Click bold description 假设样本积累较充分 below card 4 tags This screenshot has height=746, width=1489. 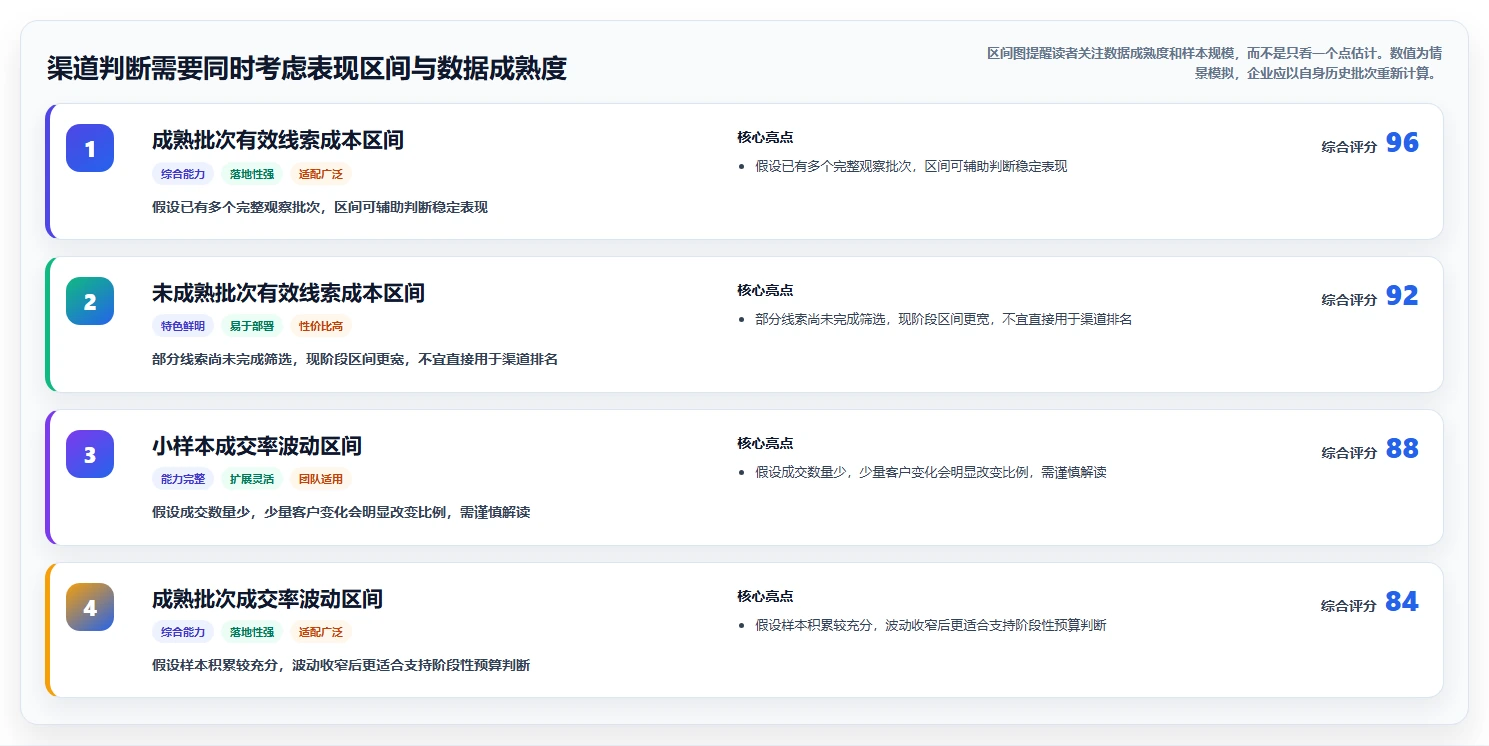pos(341,666)
